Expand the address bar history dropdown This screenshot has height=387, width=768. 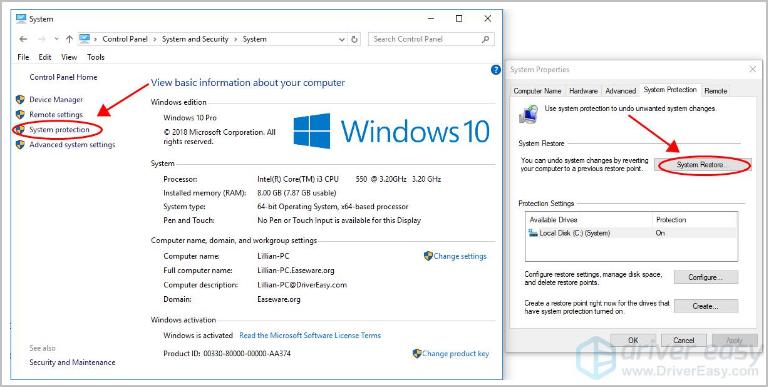click(342, 39)
